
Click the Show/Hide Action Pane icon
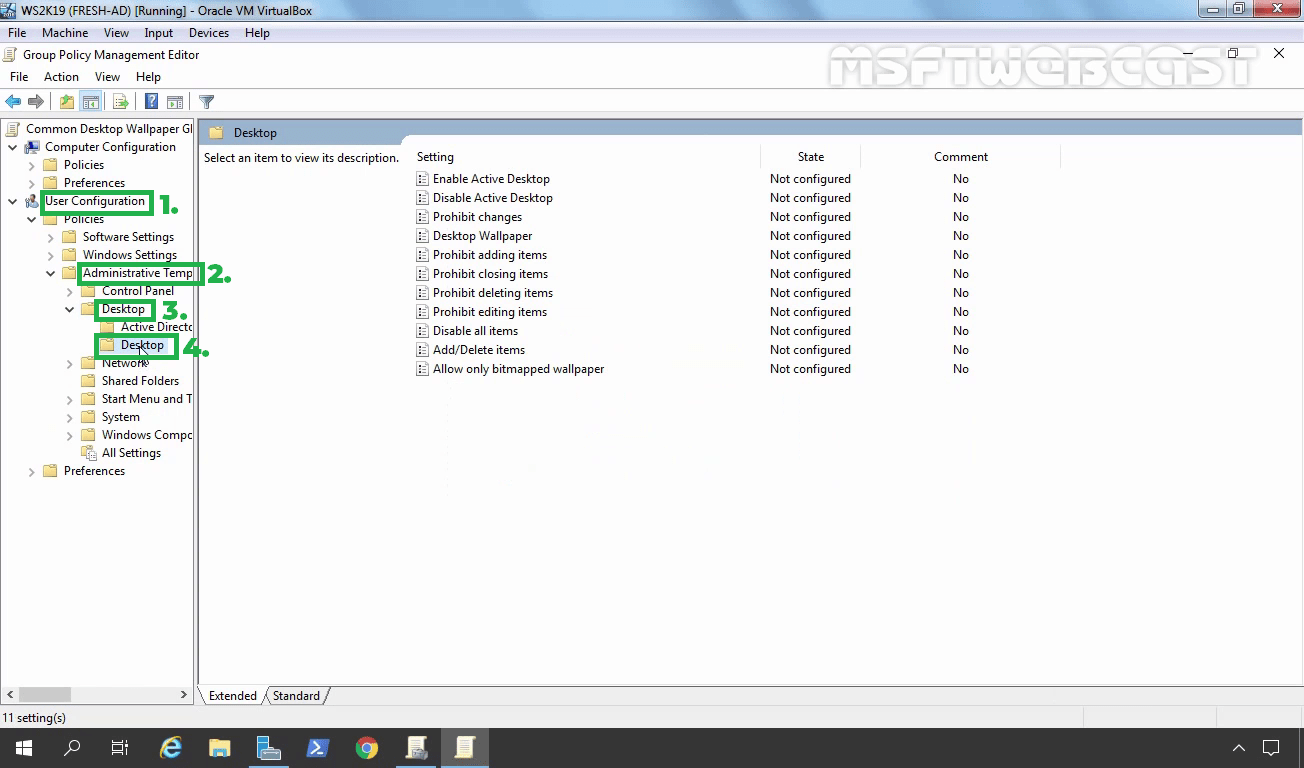coord(175,100)
